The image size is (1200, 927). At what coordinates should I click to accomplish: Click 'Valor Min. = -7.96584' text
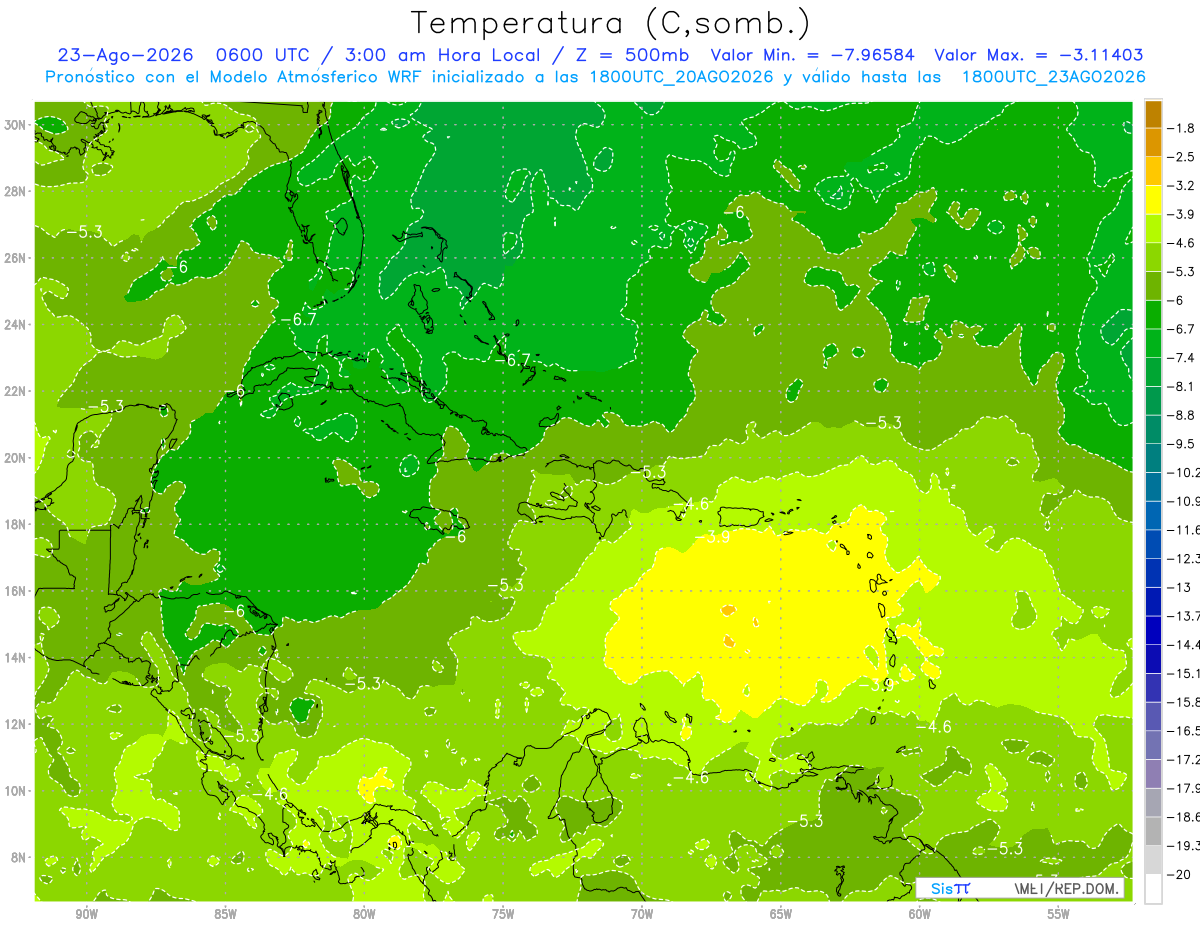[x=812, y=55]
